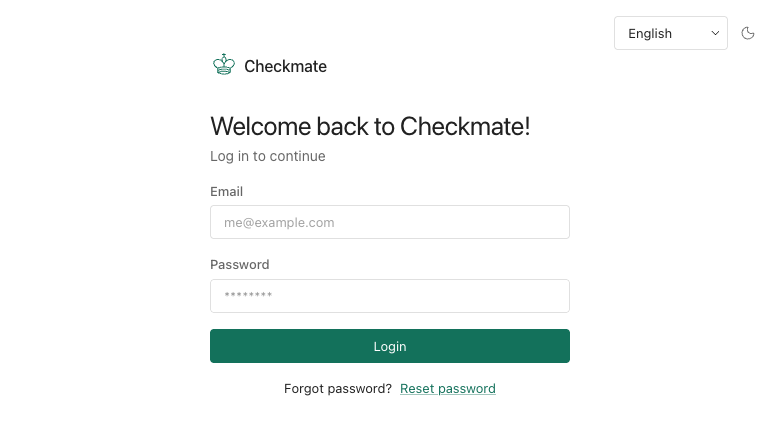The width and height of the screenshot is (780, 439).
Task: Expand the language selector showing English
Action: [671, 33]
